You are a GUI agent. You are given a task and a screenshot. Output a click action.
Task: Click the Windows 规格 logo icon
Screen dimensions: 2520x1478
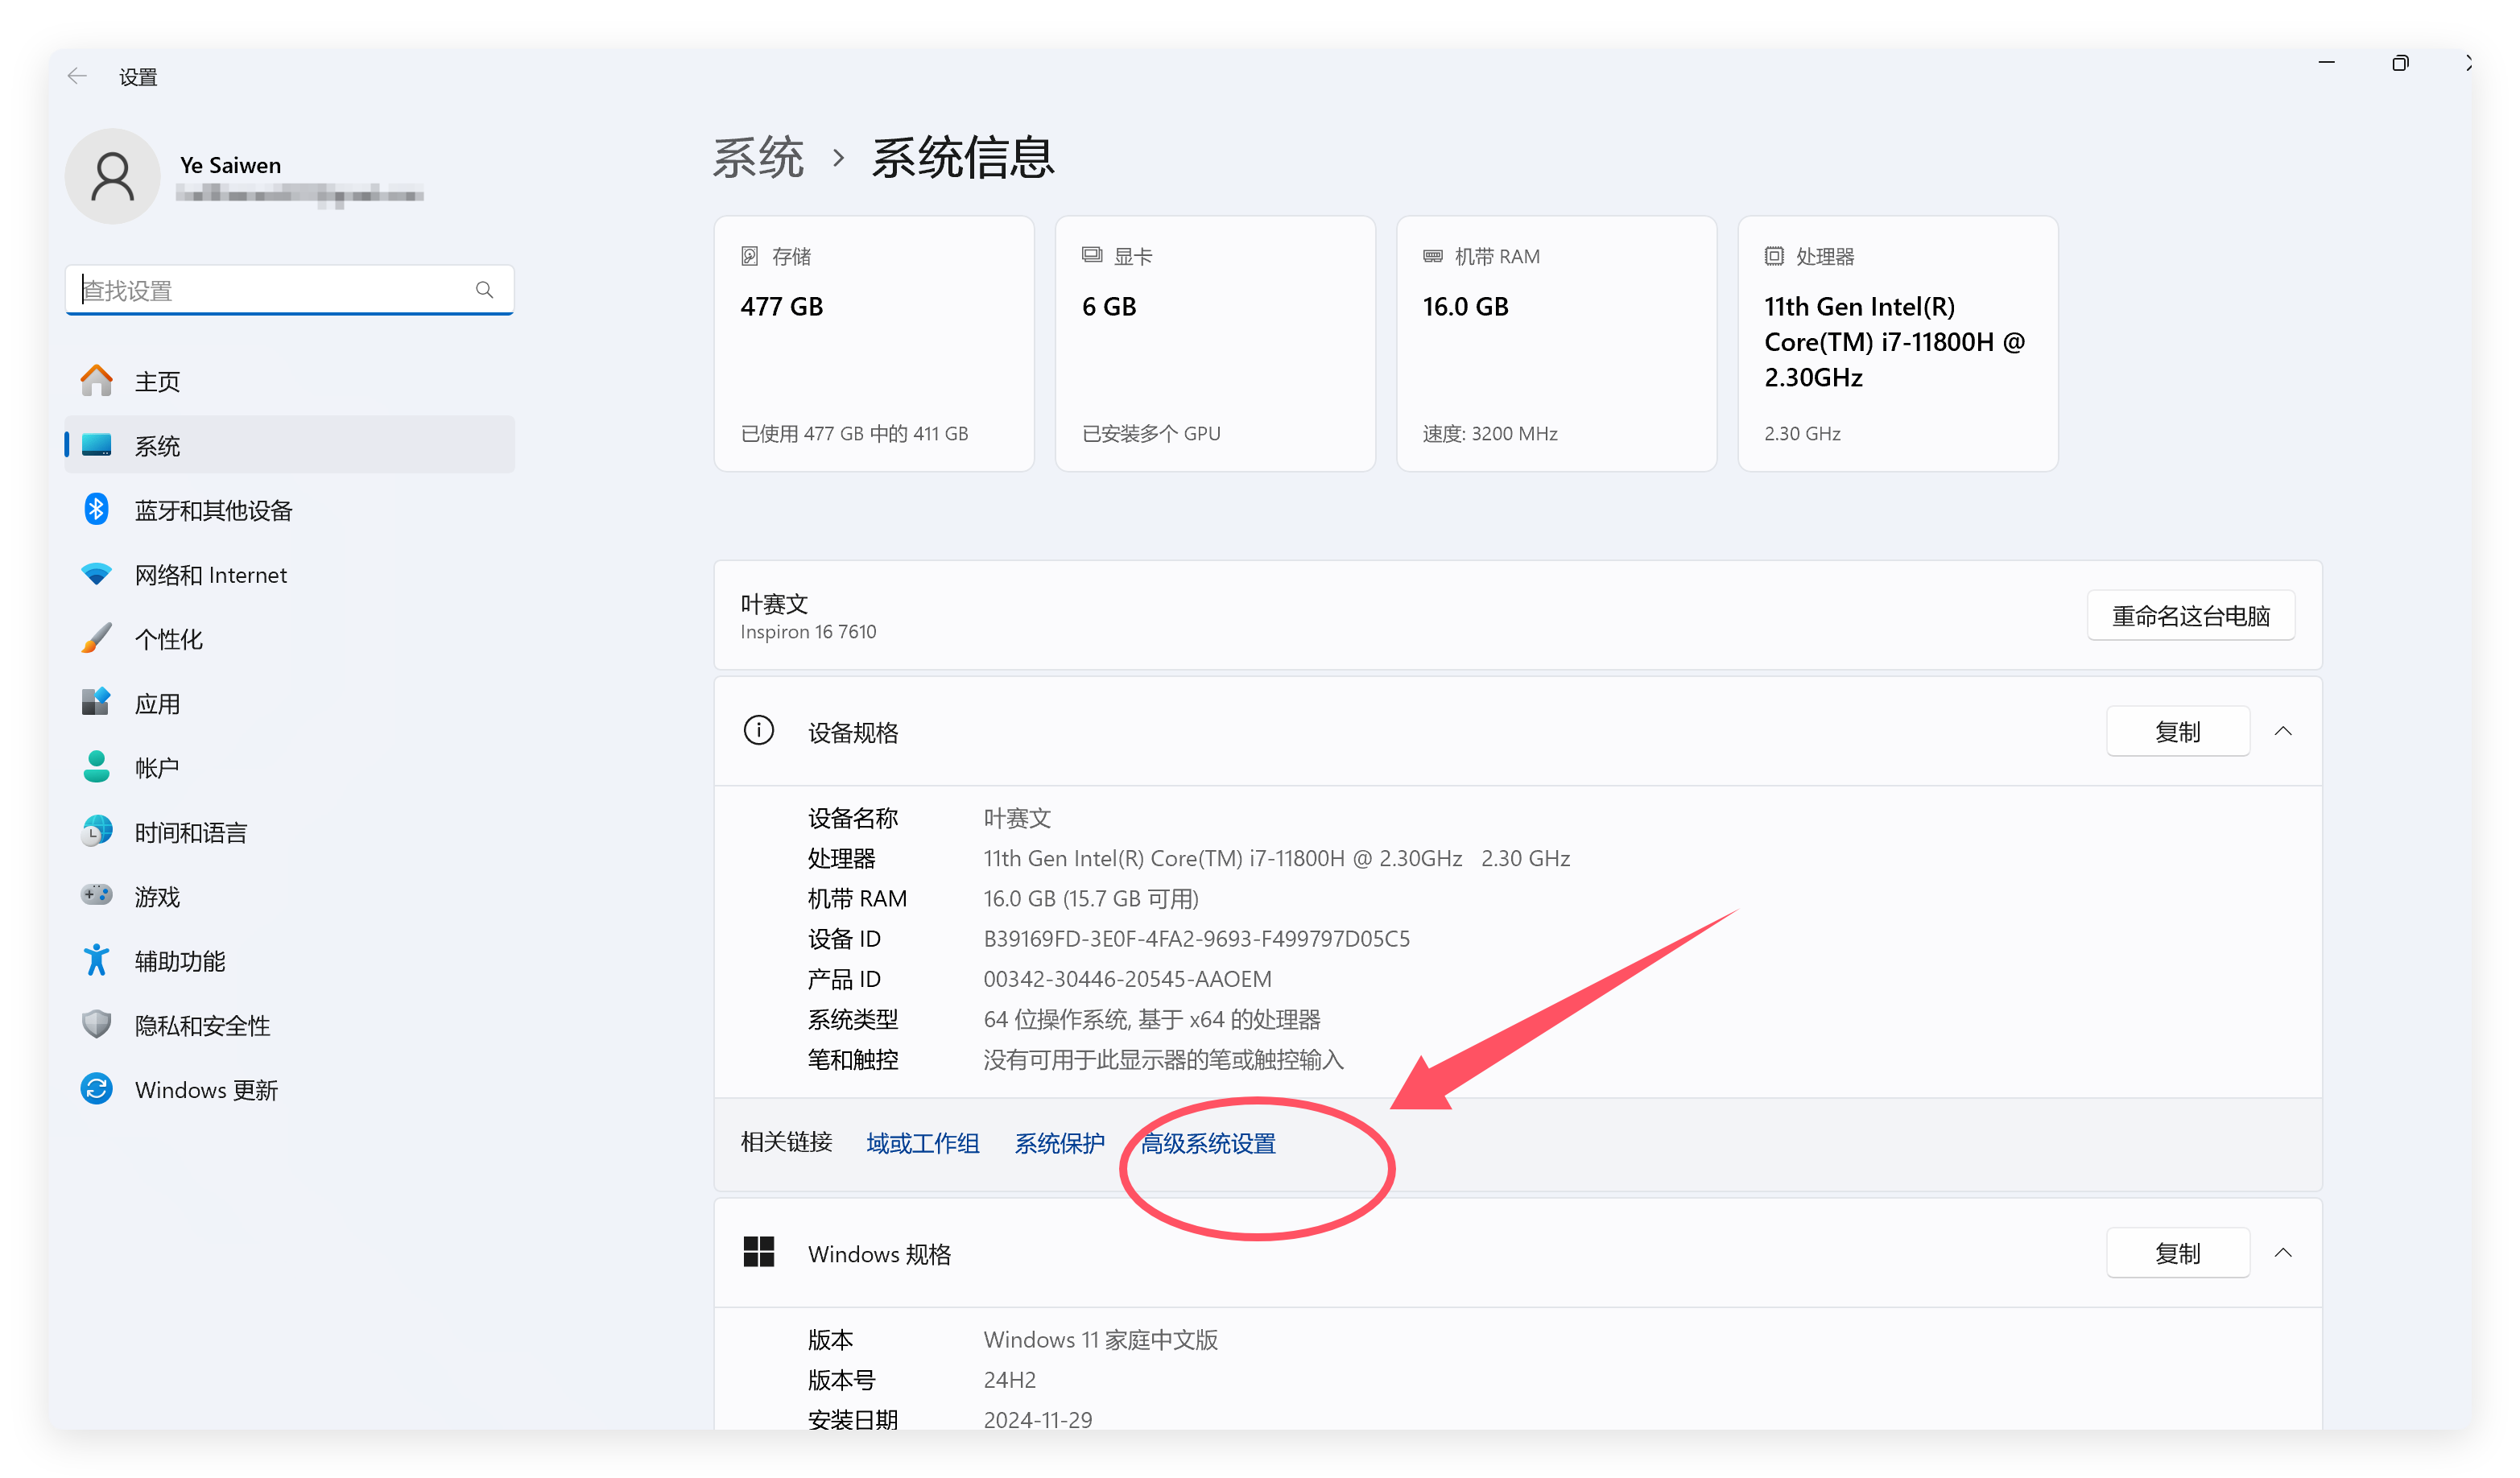tap(759, 1252)
